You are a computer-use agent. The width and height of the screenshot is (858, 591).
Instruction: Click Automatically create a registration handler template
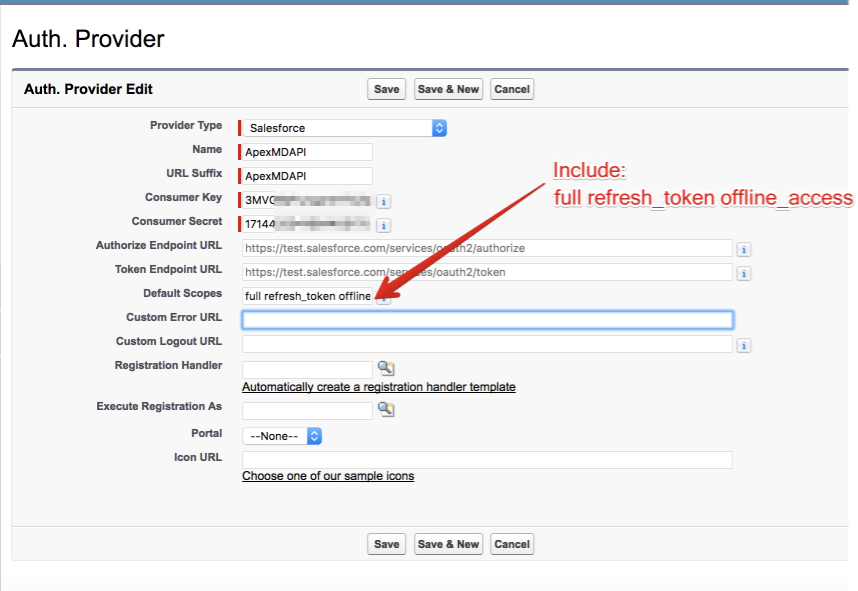pos(379,387)
